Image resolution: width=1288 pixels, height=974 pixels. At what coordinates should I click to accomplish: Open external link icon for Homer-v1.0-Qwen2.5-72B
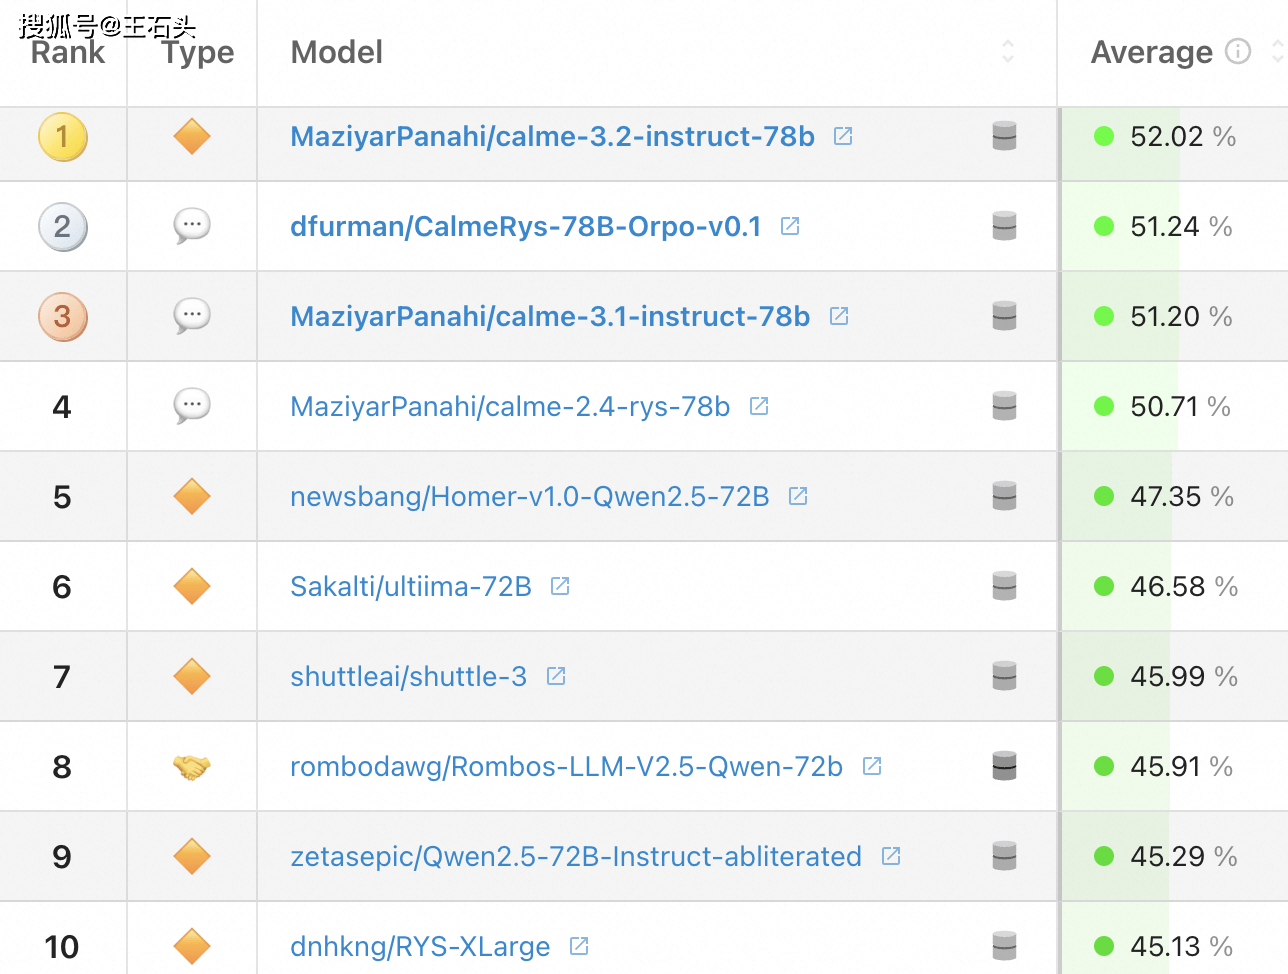798,496
